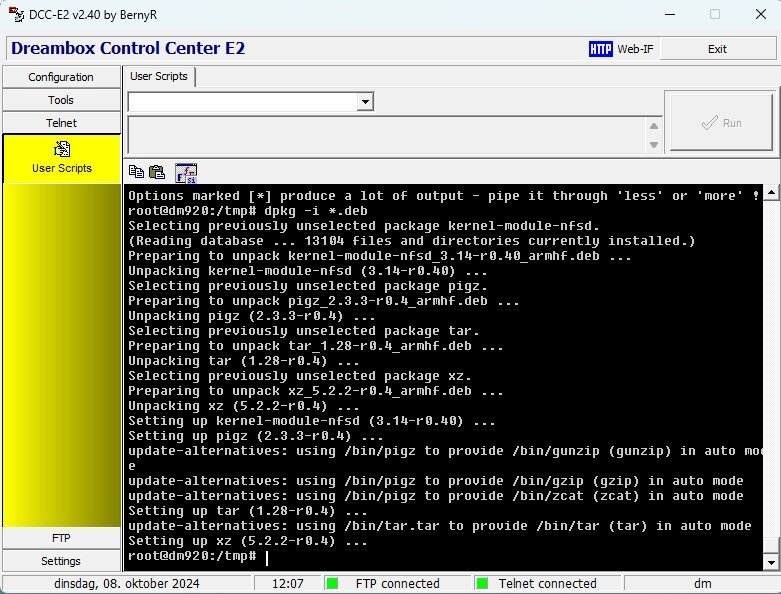Click the green Telnet connected indicator
The image size is (781, 594).
481,583
